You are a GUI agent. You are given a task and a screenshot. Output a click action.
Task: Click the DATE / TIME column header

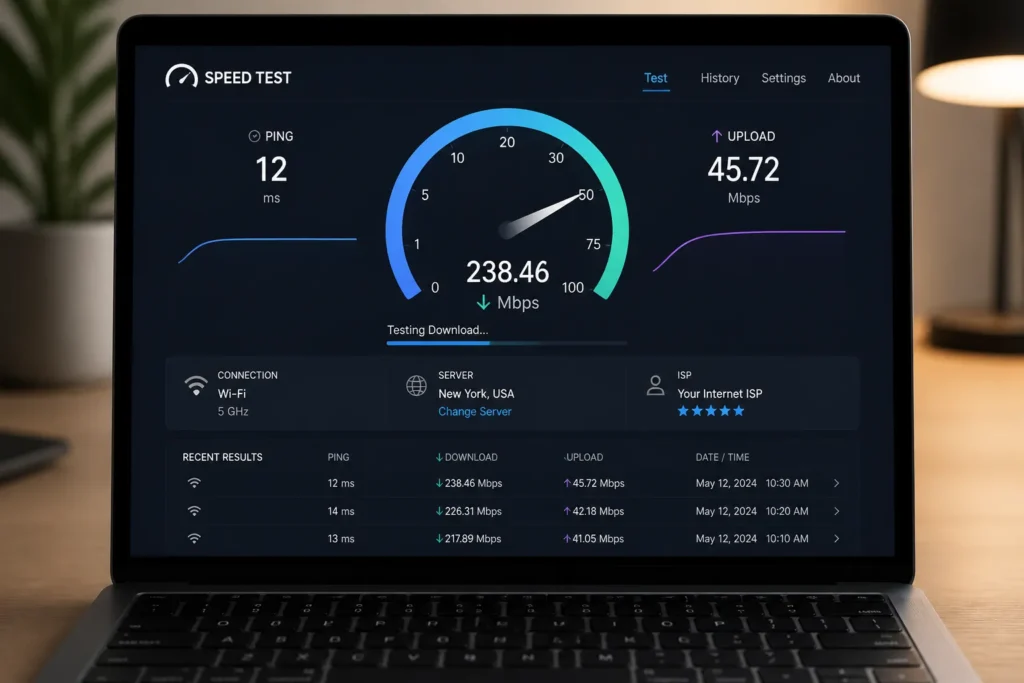(722, 457)
